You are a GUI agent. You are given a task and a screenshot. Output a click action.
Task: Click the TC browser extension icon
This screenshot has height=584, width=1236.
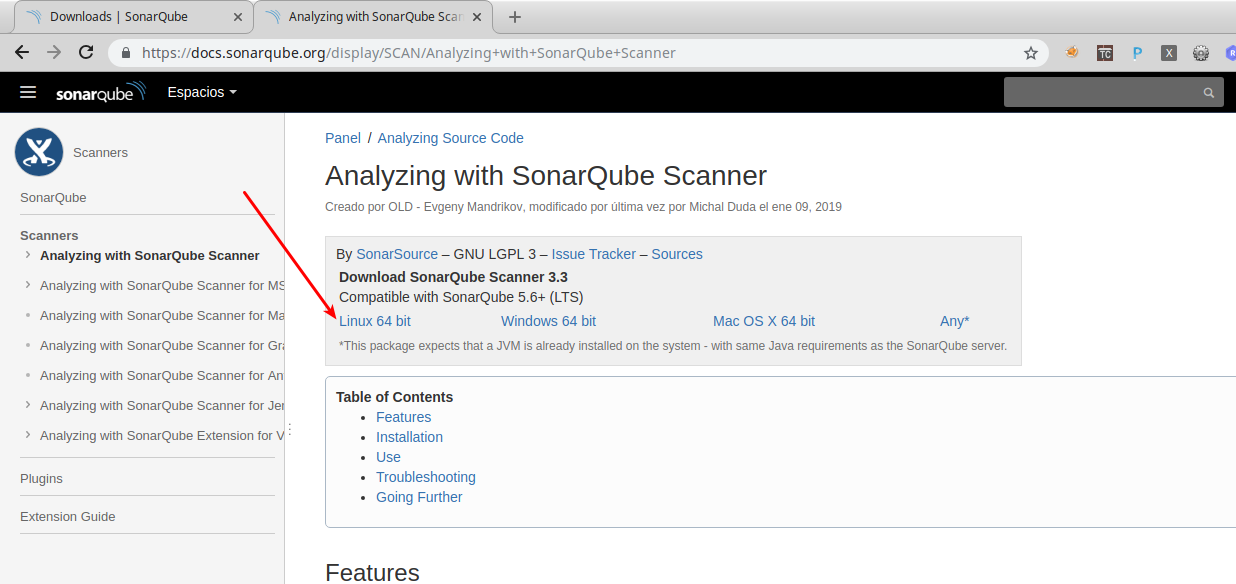(1105, 53)
